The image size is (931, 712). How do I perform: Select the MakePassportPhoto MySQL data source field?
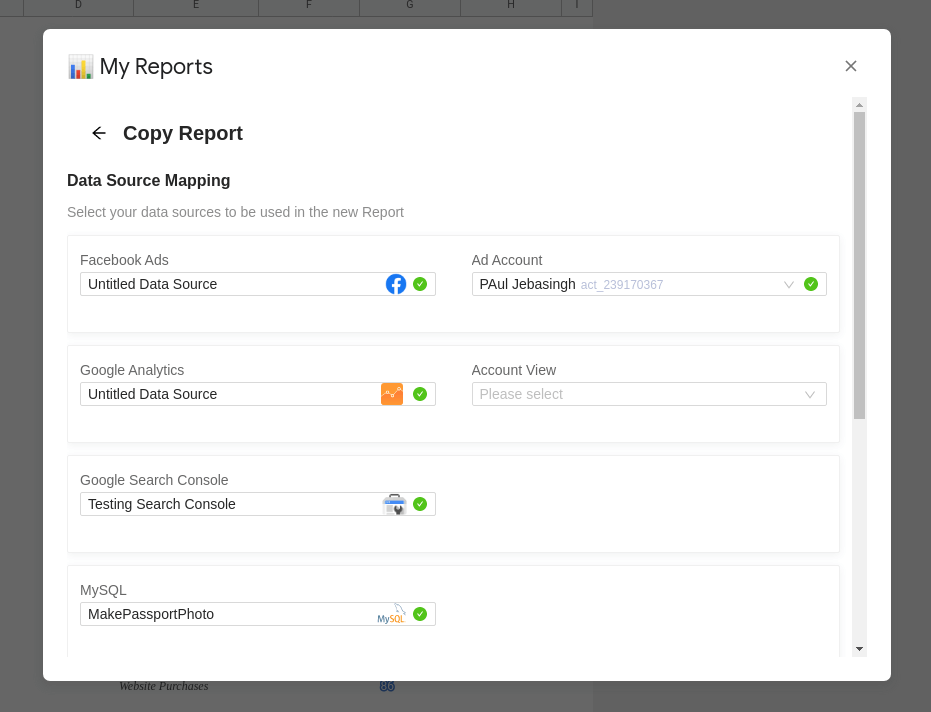[258, 614]
